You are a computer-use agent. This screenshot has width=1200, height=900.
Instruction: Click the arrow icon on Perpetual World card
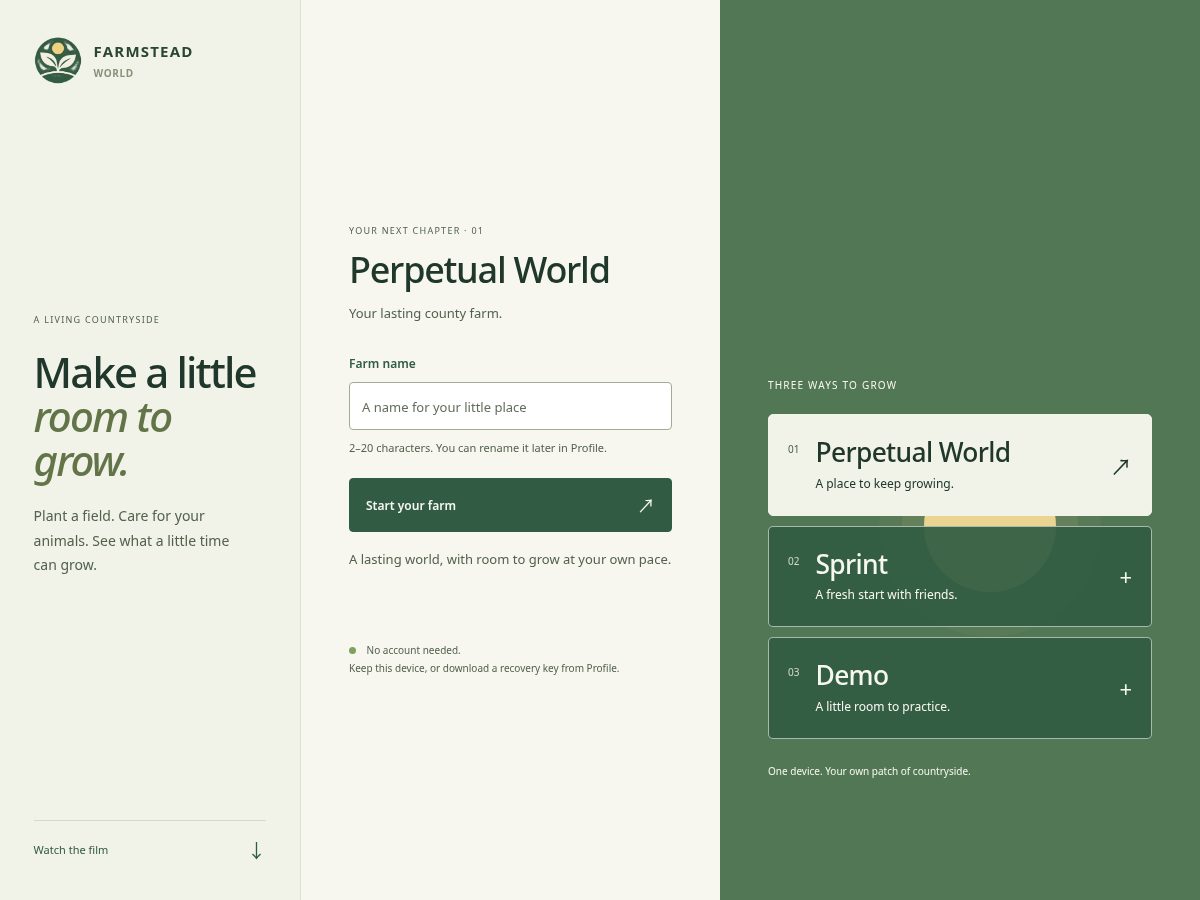point(1121,466)
